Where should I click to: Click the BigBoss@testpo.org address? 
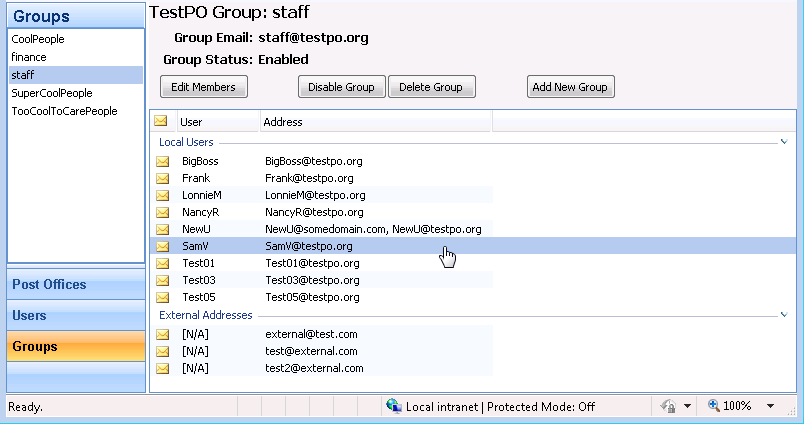pos(314,161)
